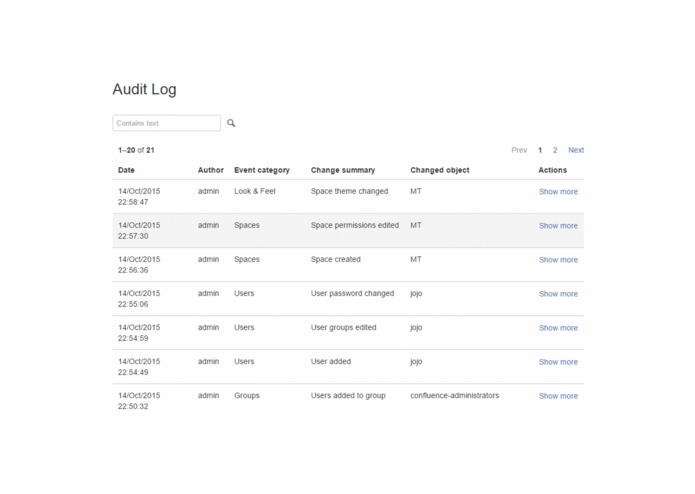Image resolution: width=695 pixels, height=494 pixels.
Task: Click 'Spaces' category in Space permissions edited row
Action: 247,226
